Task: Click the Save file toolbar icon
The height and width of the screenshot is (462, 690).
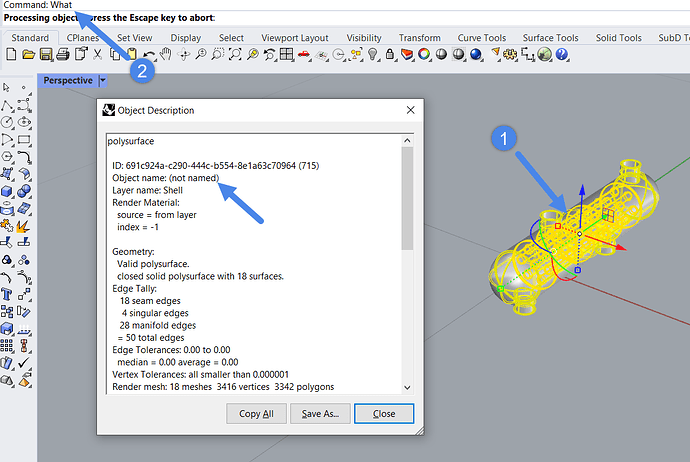Action: [x=44, y=54]
